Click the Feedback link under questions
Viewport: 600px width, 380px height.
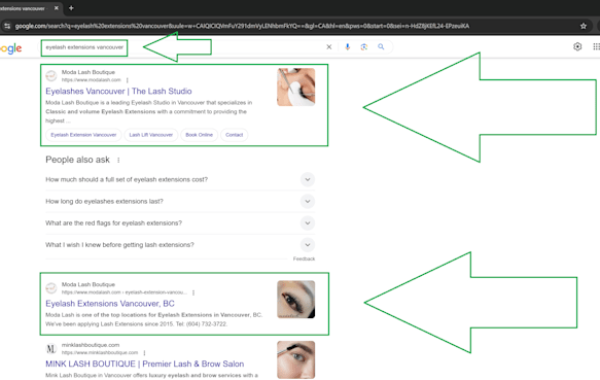(304, 259)
